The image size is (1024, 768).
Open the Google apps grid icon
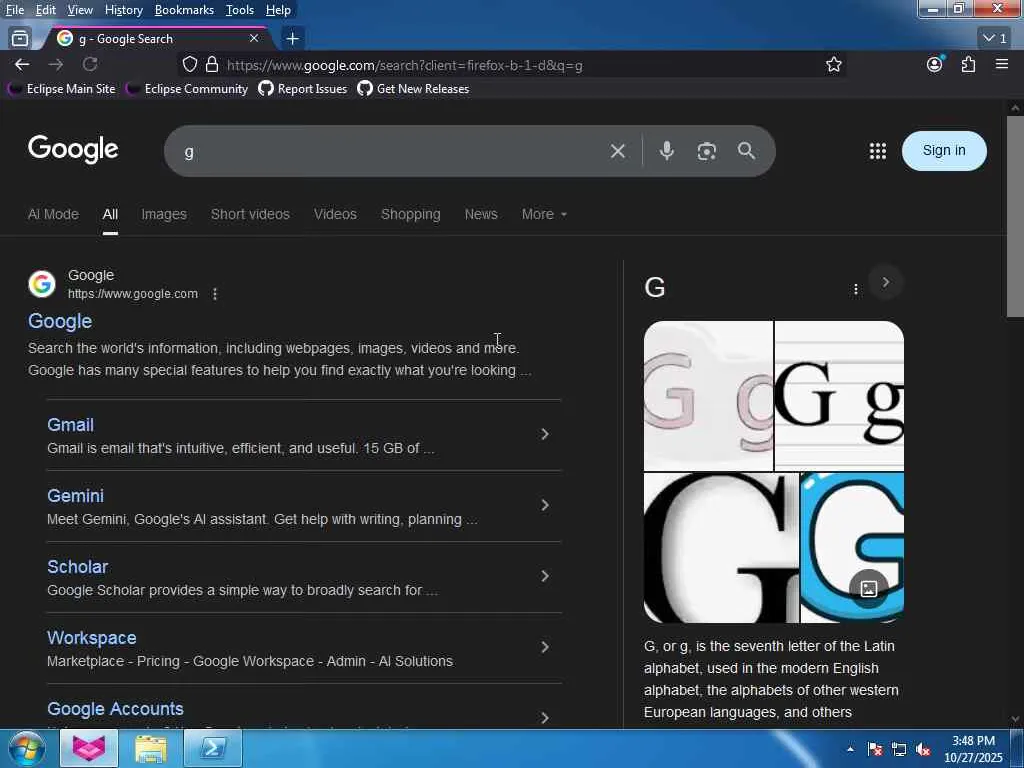coord(878,151)
